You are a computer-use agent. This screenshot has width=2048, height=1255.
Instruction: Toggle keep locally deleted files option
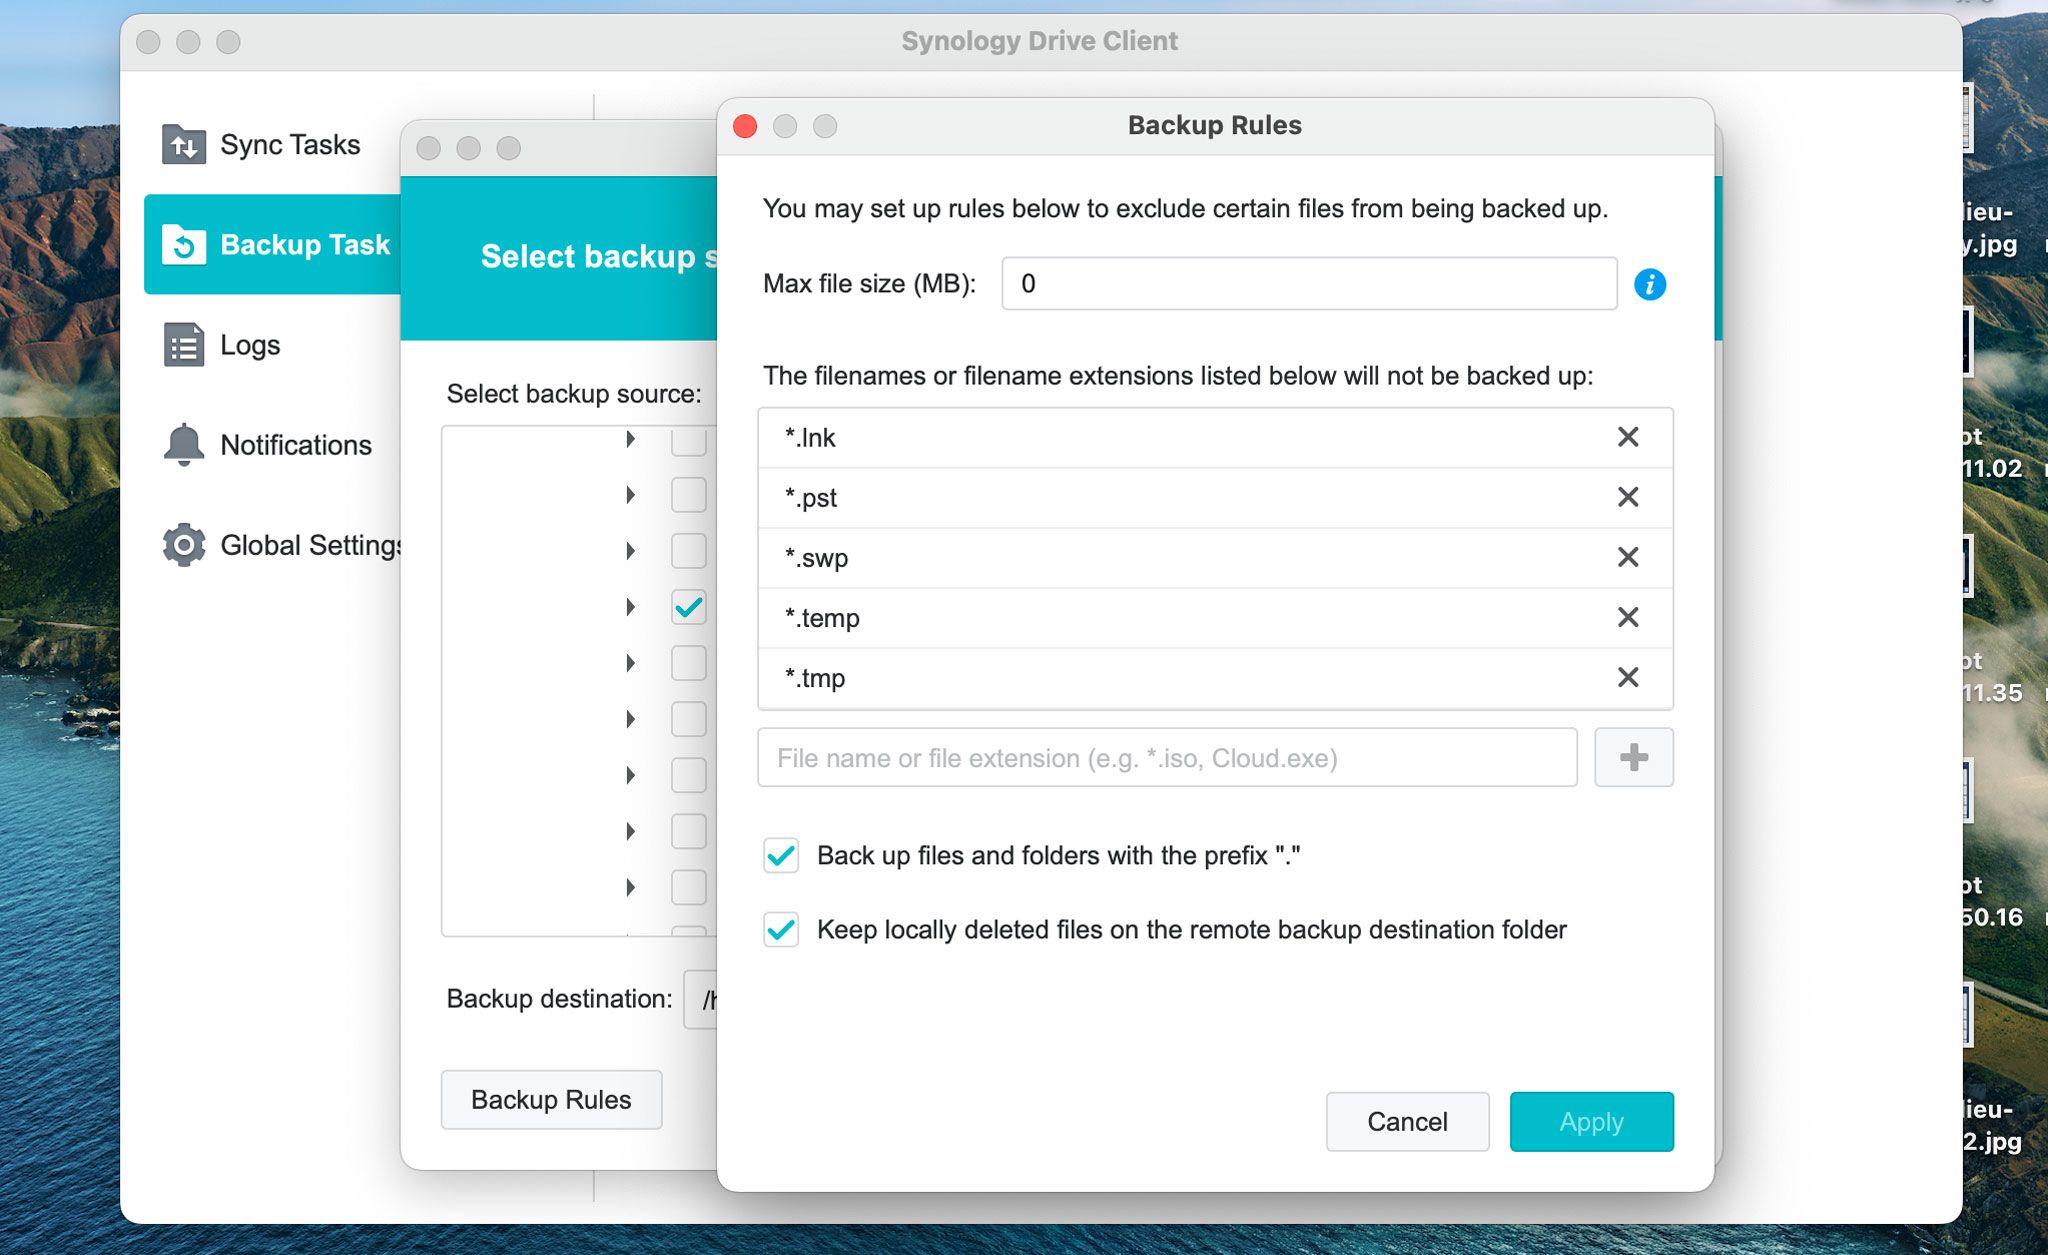781,930
